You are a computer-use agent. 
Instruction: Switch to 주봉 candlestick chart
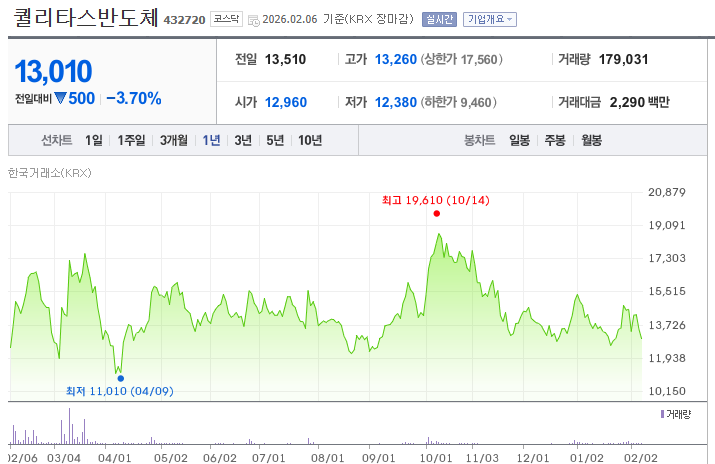555,140
